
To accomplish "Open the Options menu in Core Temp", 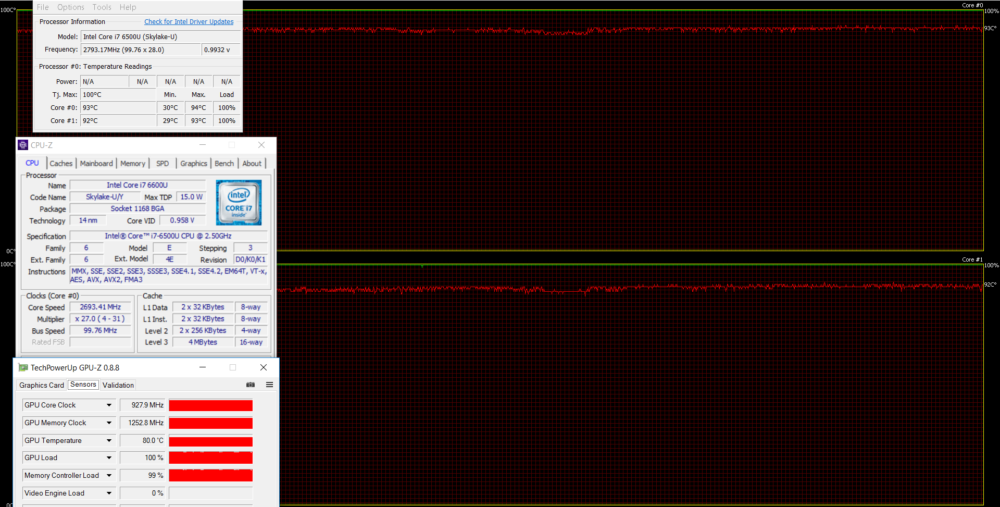I will point(71,7).
